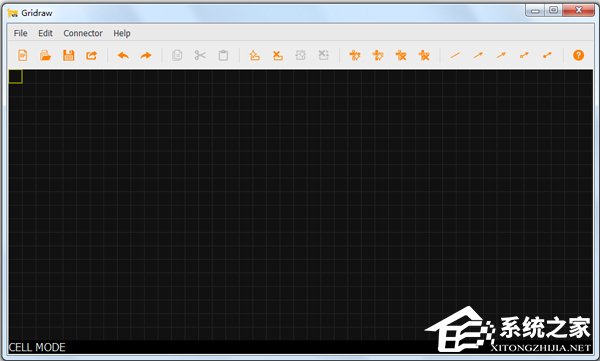The height and width of the screenshot is (361, 600).
Task: Open the Edit menu
Action: click(x=45, y=33)
